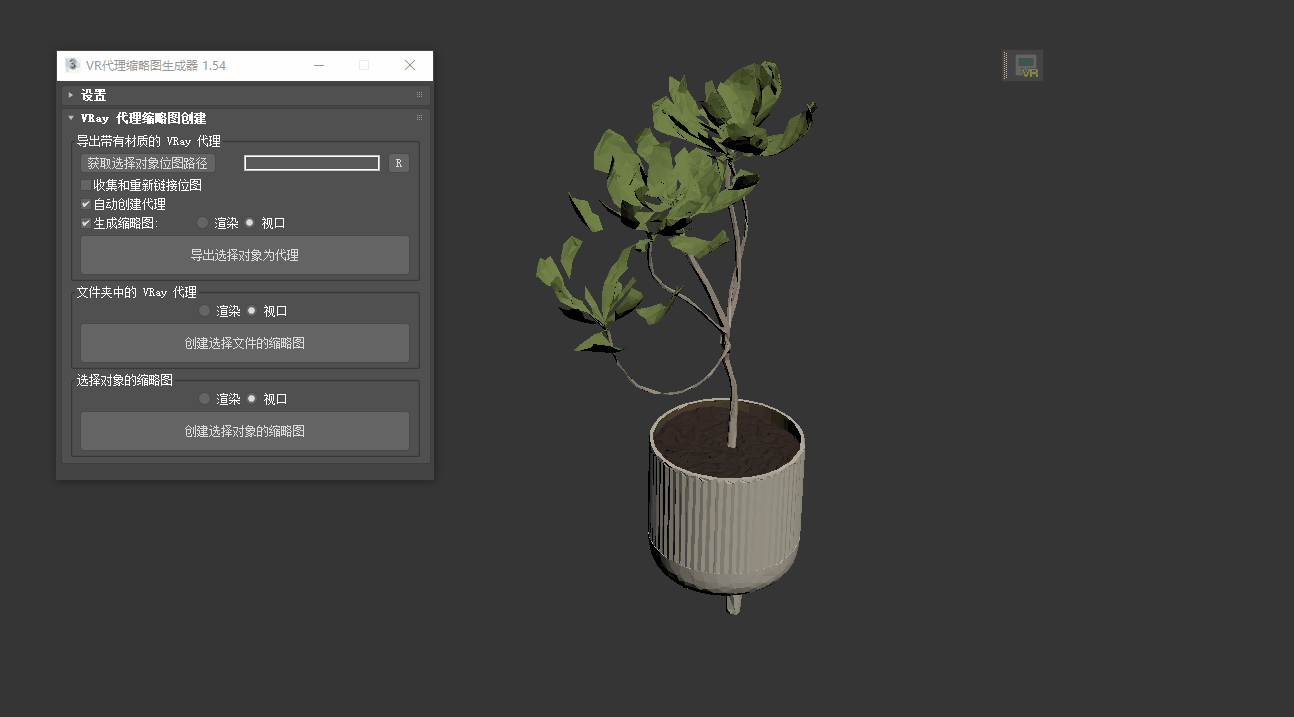Click grip handle on VRay 代理缩略图创建 rollout

pos(420,118)
